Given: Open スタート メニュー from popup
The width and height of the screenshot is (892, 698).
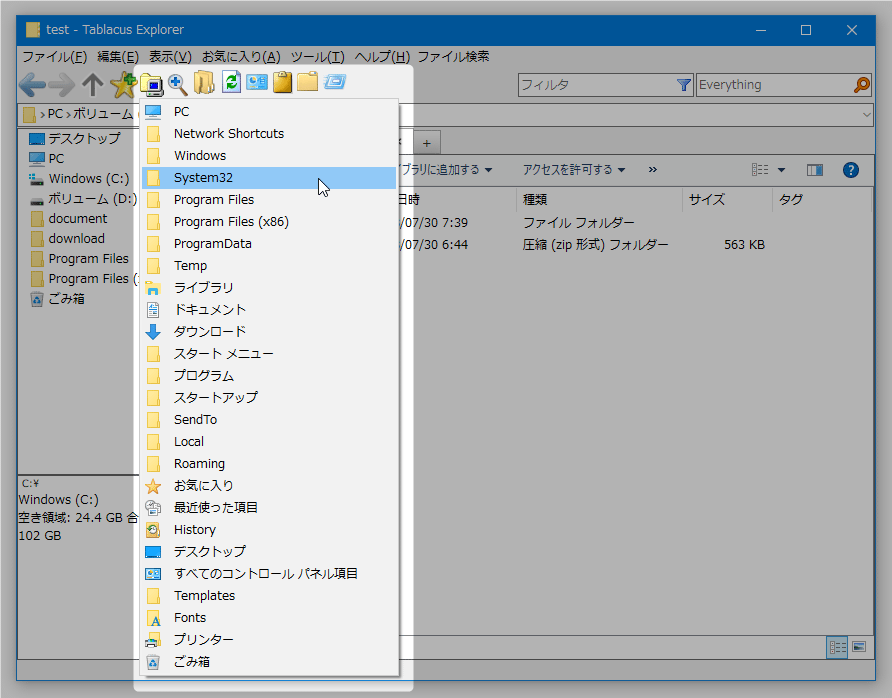Looking at the screenshot, I should click(x=269, y=354).
